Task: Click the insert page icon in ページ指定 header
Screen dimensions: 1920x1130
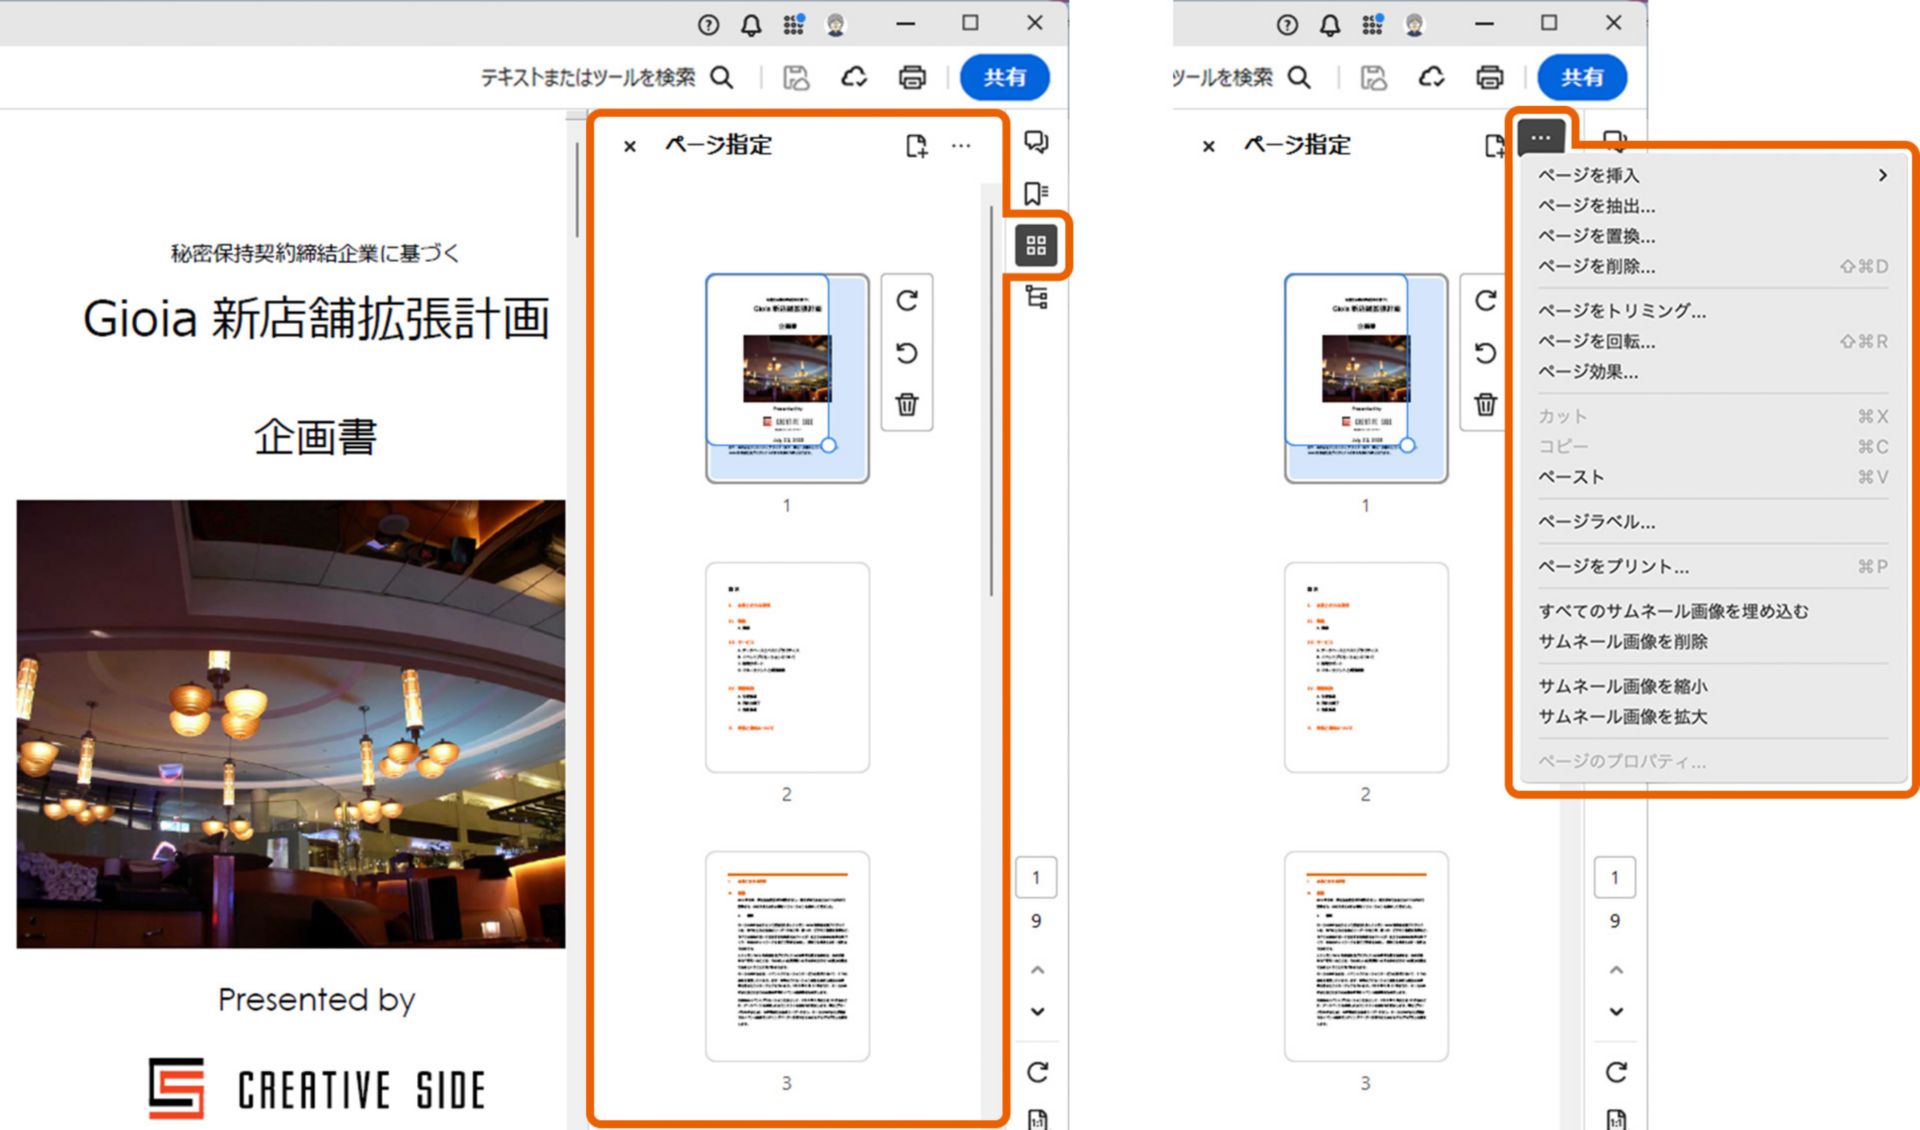Action: (x=916, y=146)
